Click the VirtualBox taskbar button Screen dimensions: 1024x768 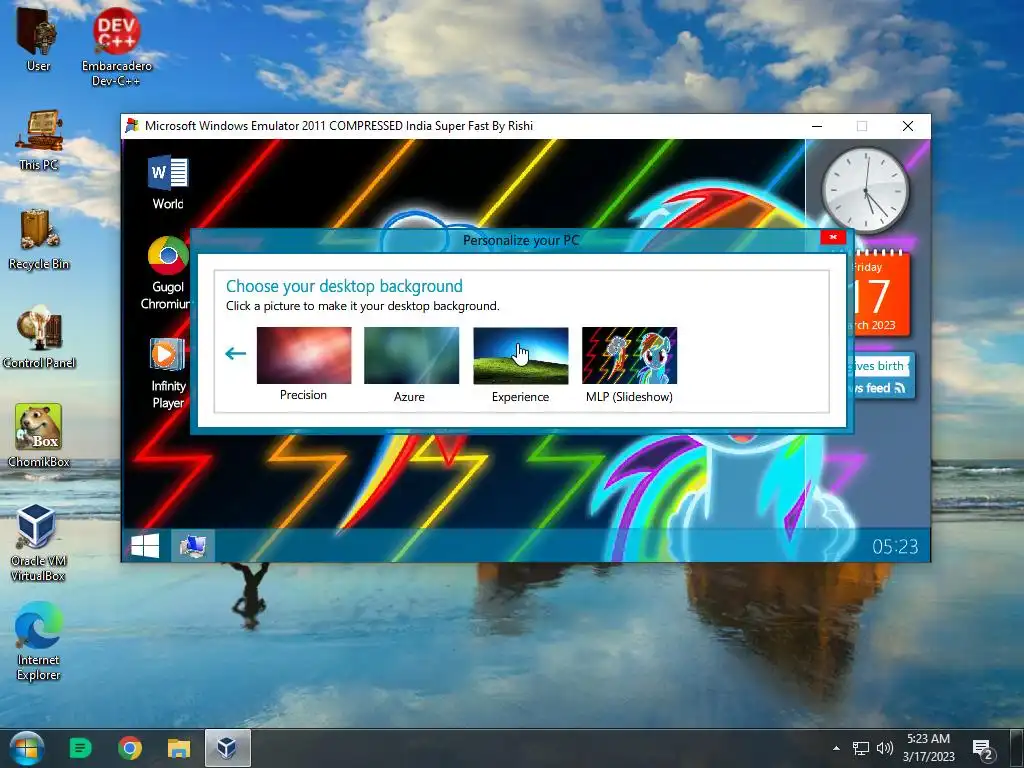click(227, 748)
